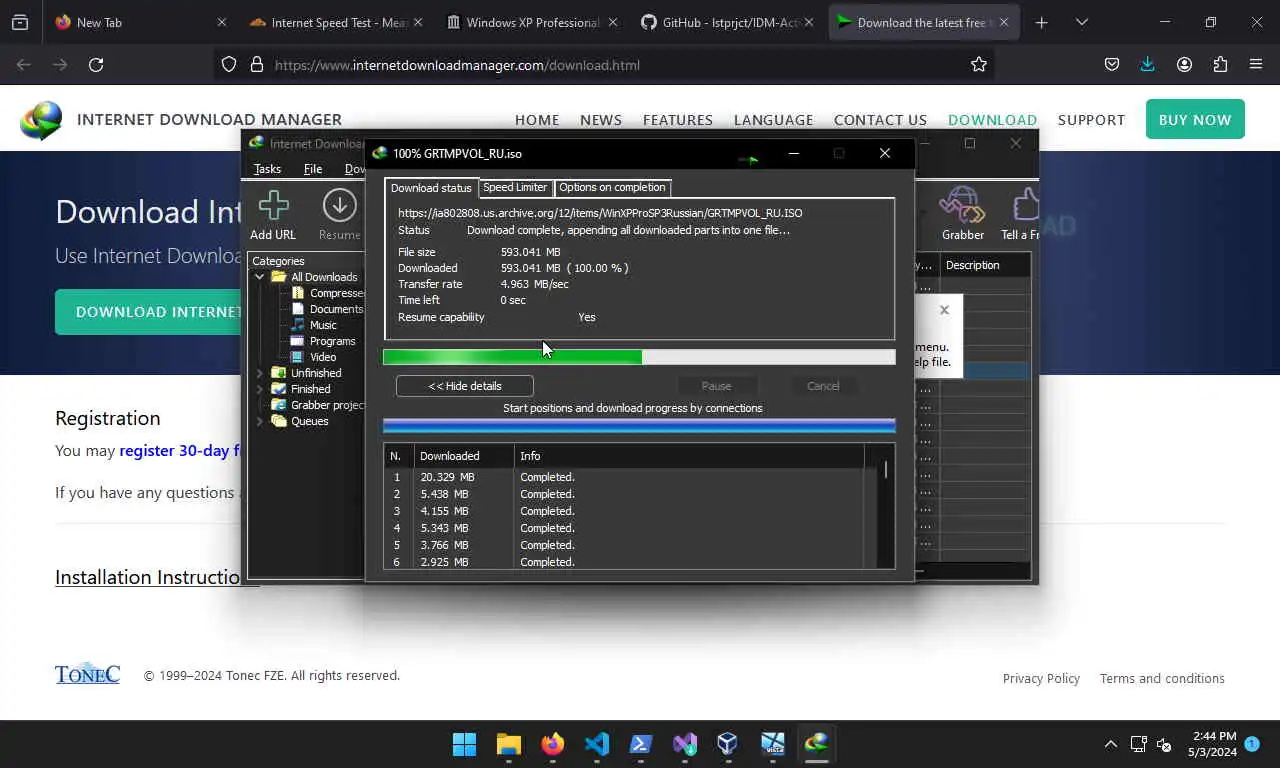
Task: Select the Programs category icon
Action: point(297,341)
